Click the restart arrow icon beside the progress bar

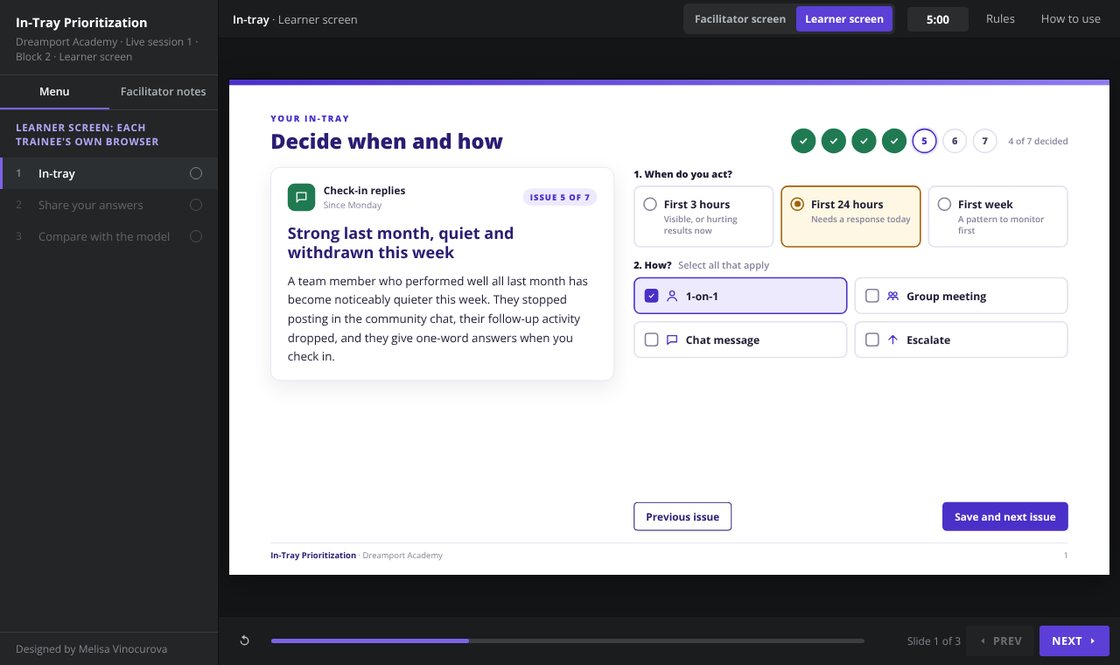pos(244,641)
